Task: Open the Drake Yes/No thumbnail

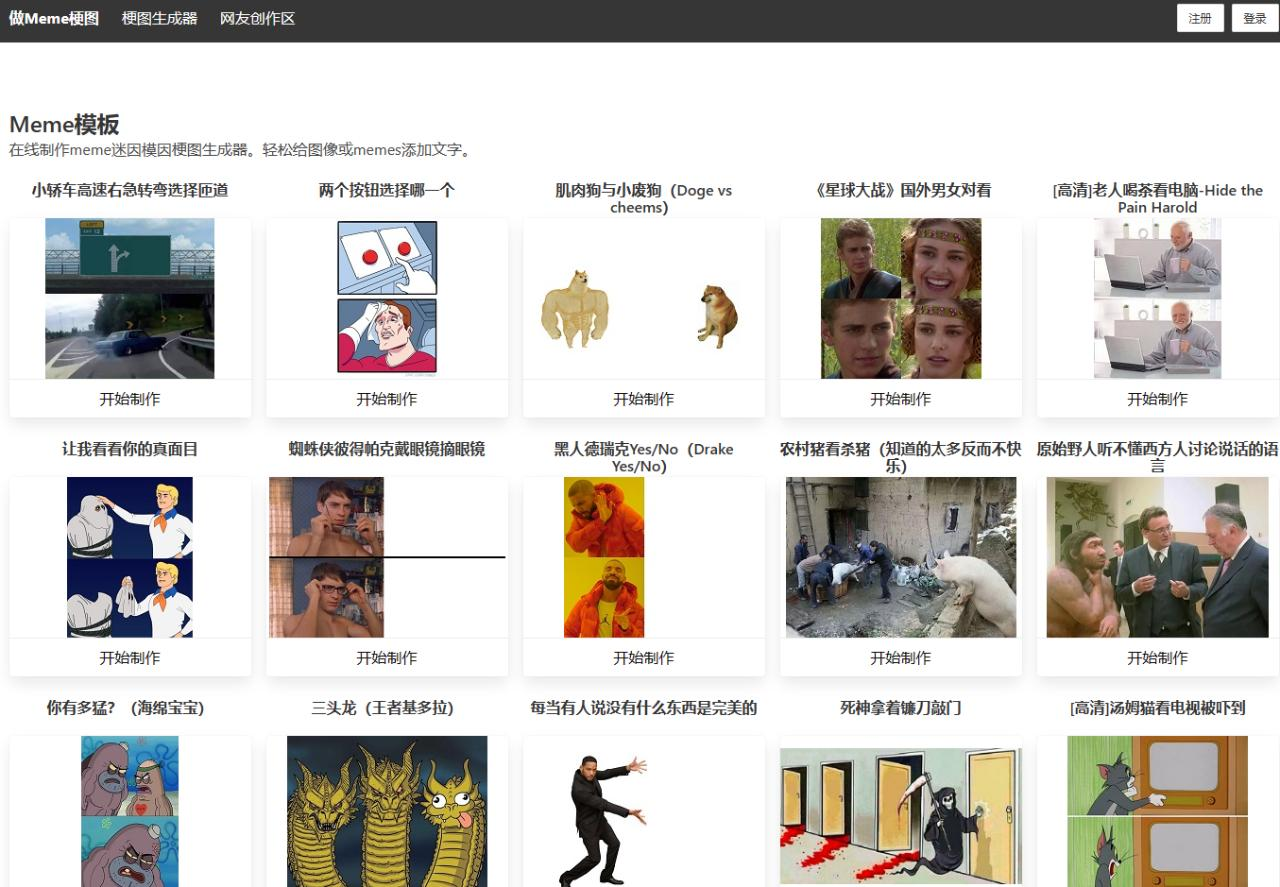Action: [x=604, y=557]
